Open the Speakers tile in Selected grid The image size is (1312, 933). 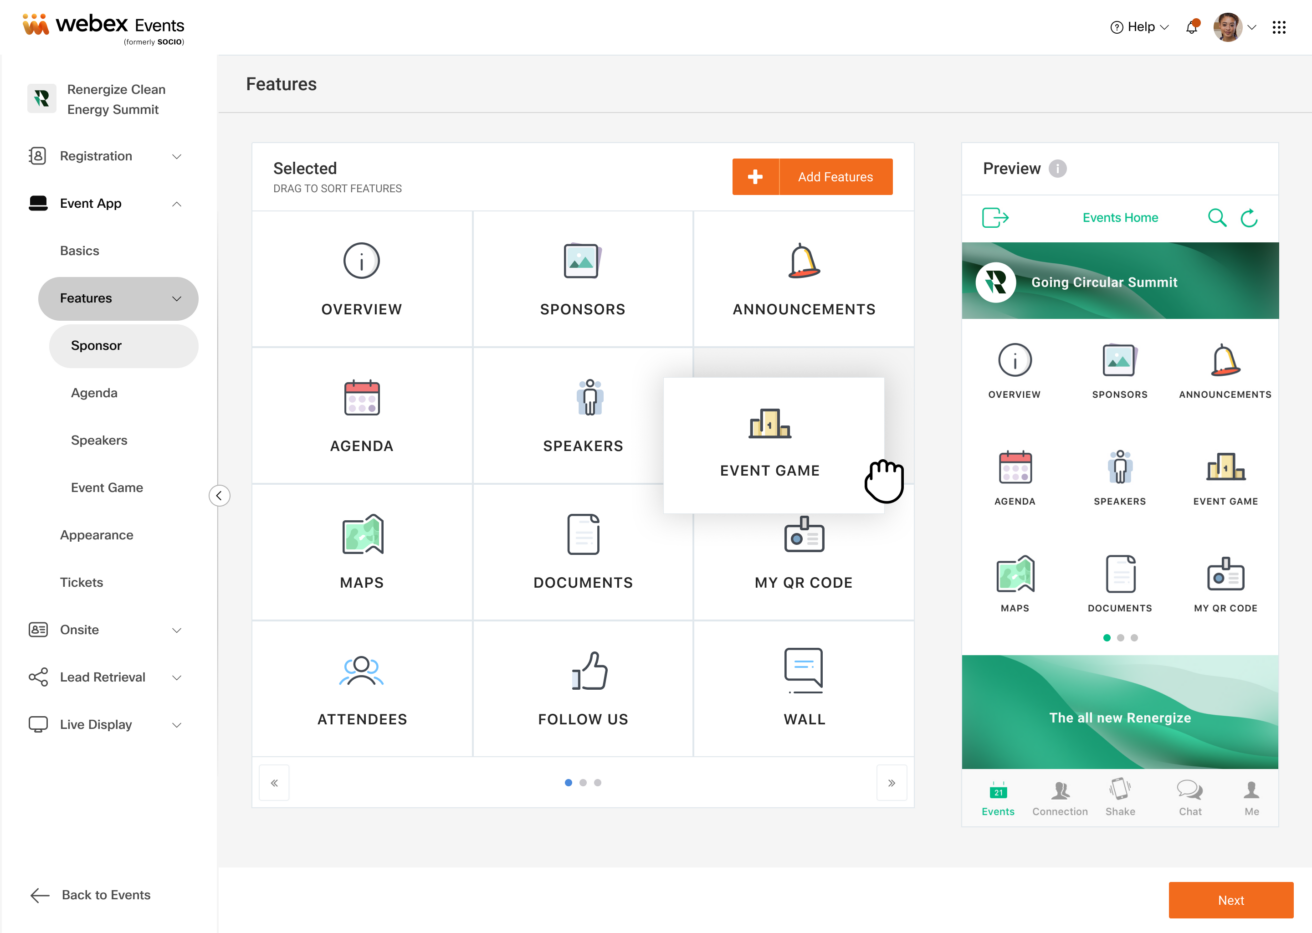coord(583,416)
